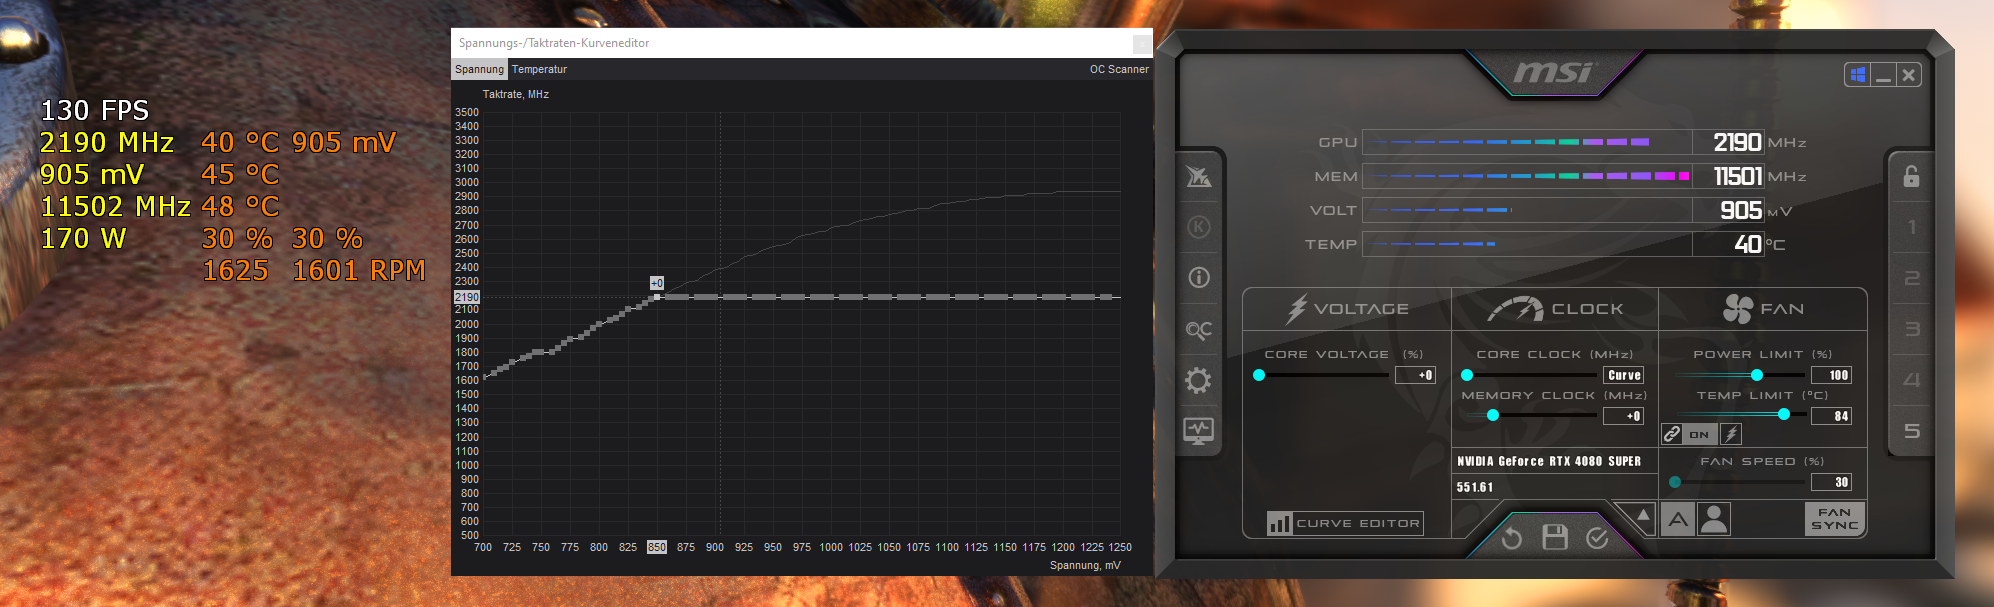This screenshot has height=607, width=1994.
Task: Close the curve editor window
Action: tap(1141, 43)
